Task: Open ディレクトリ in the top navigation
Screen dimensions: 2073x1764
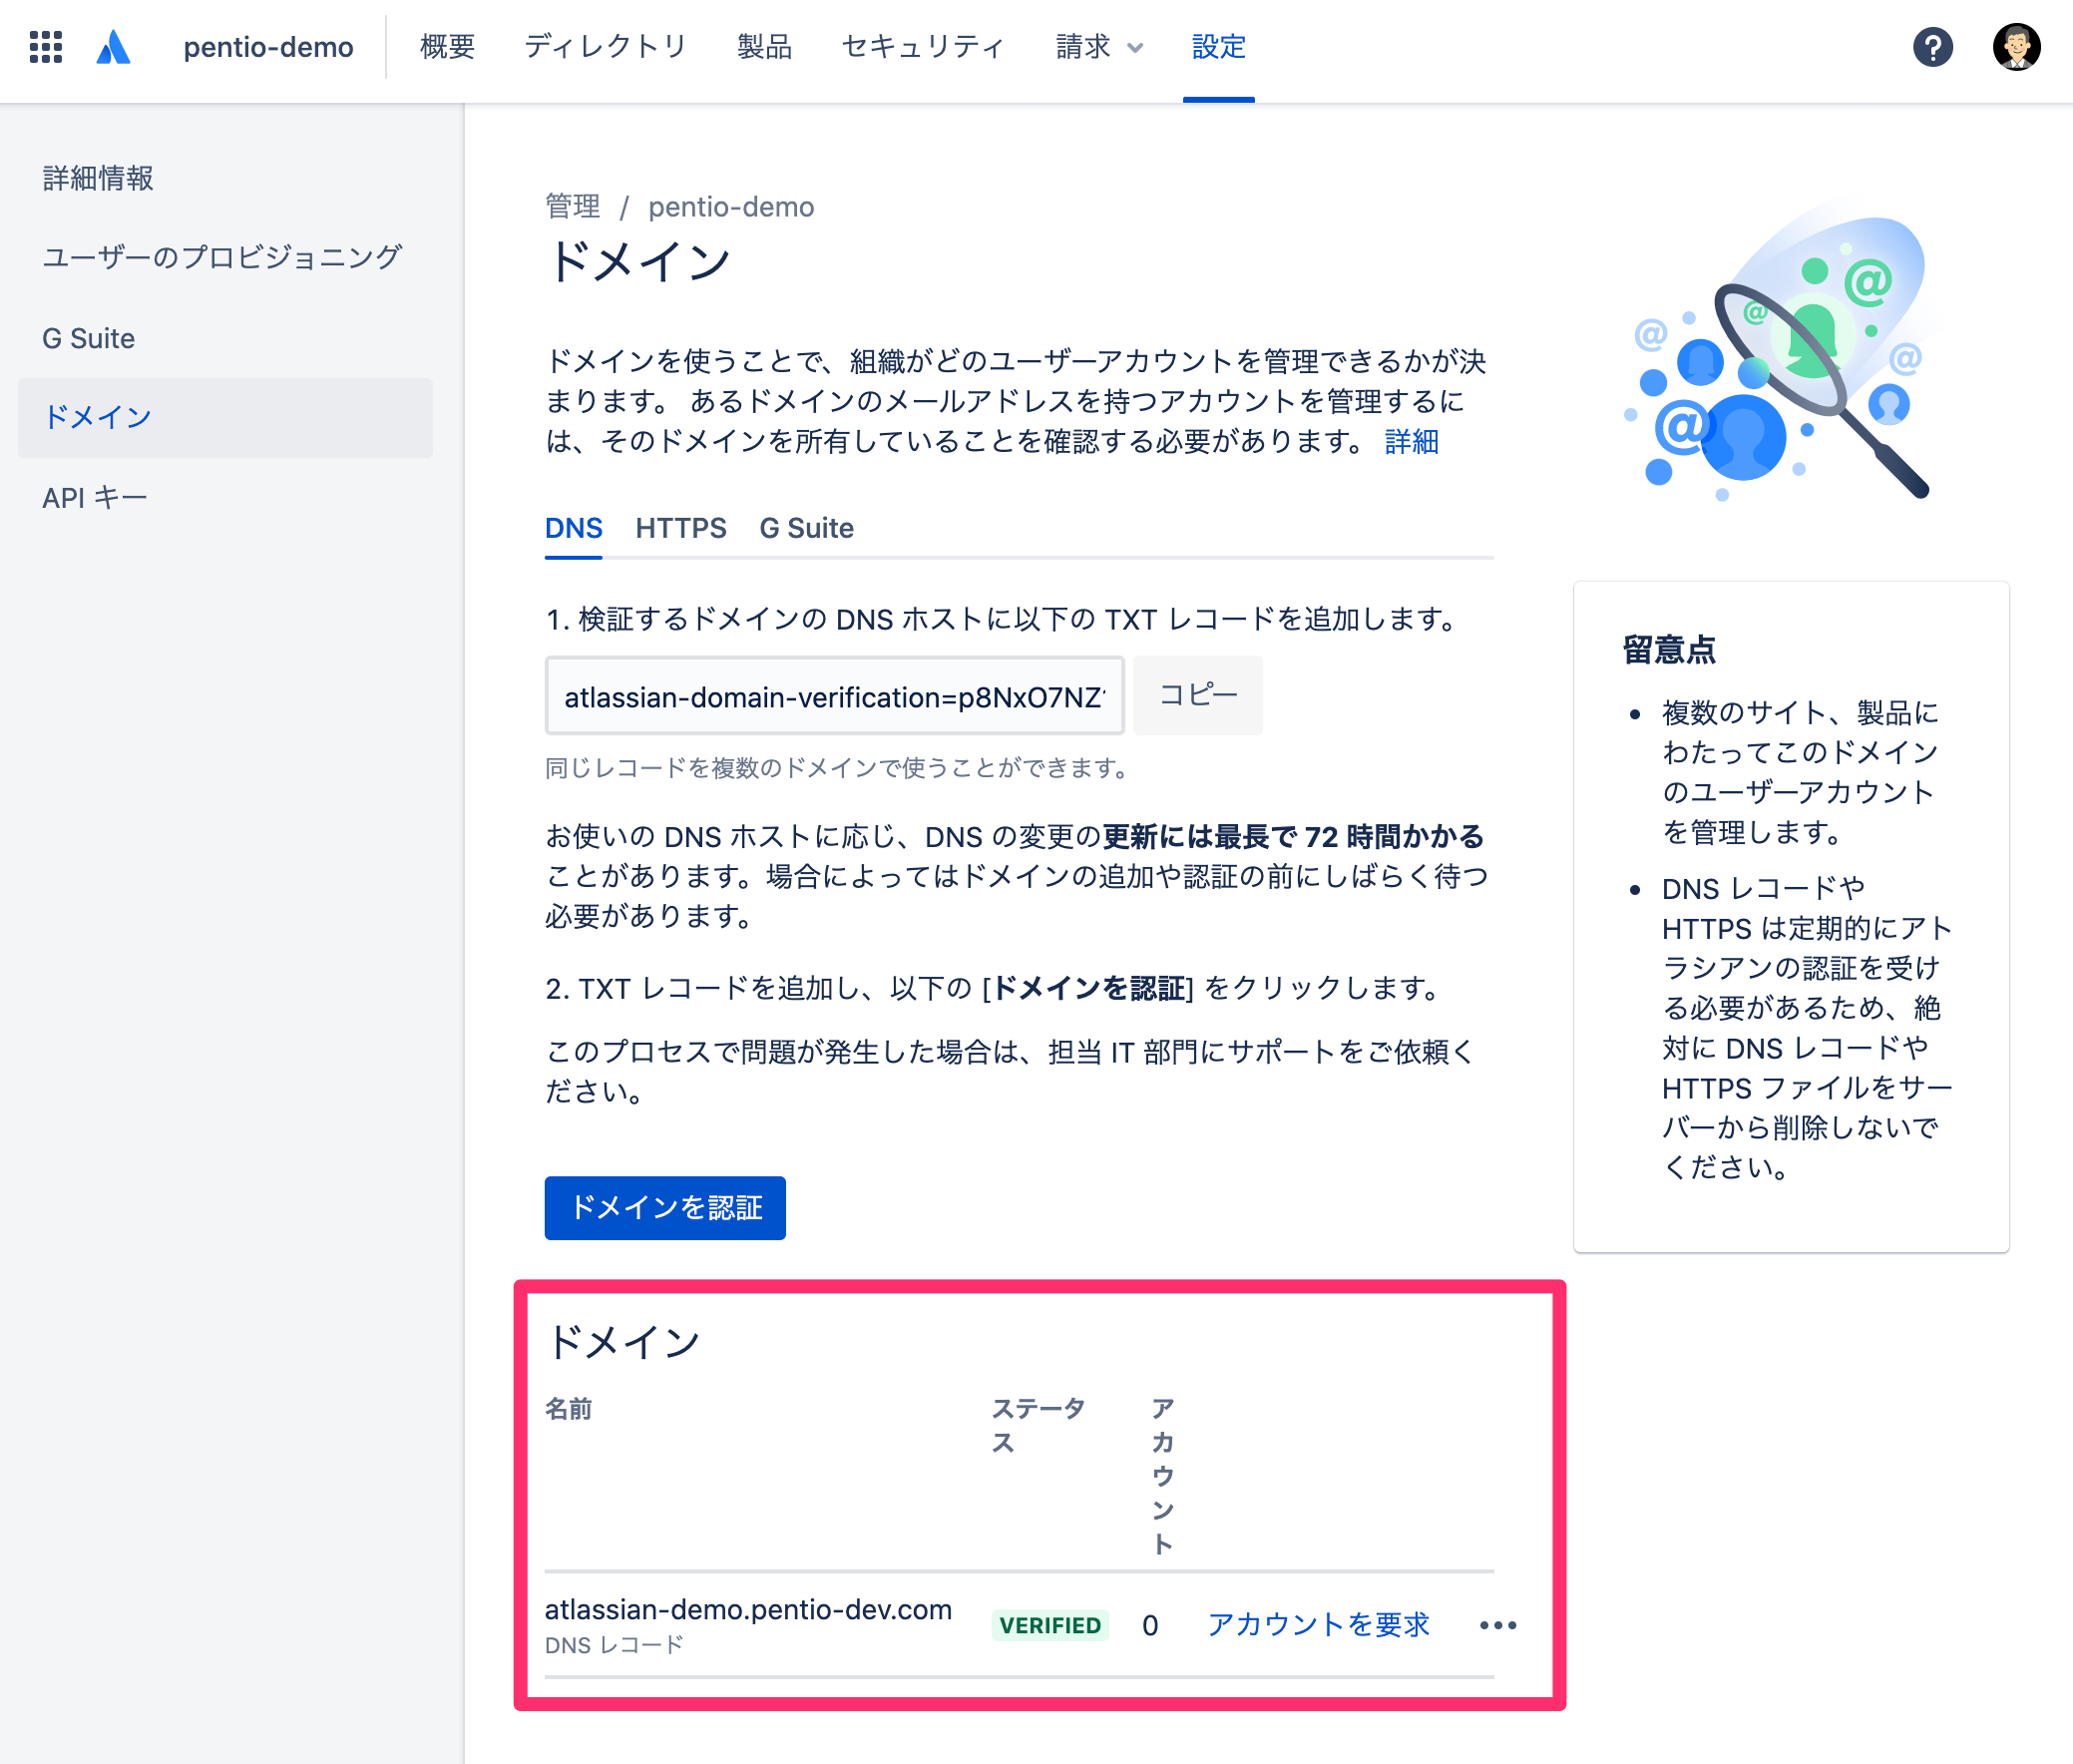Action: [605, 47]
